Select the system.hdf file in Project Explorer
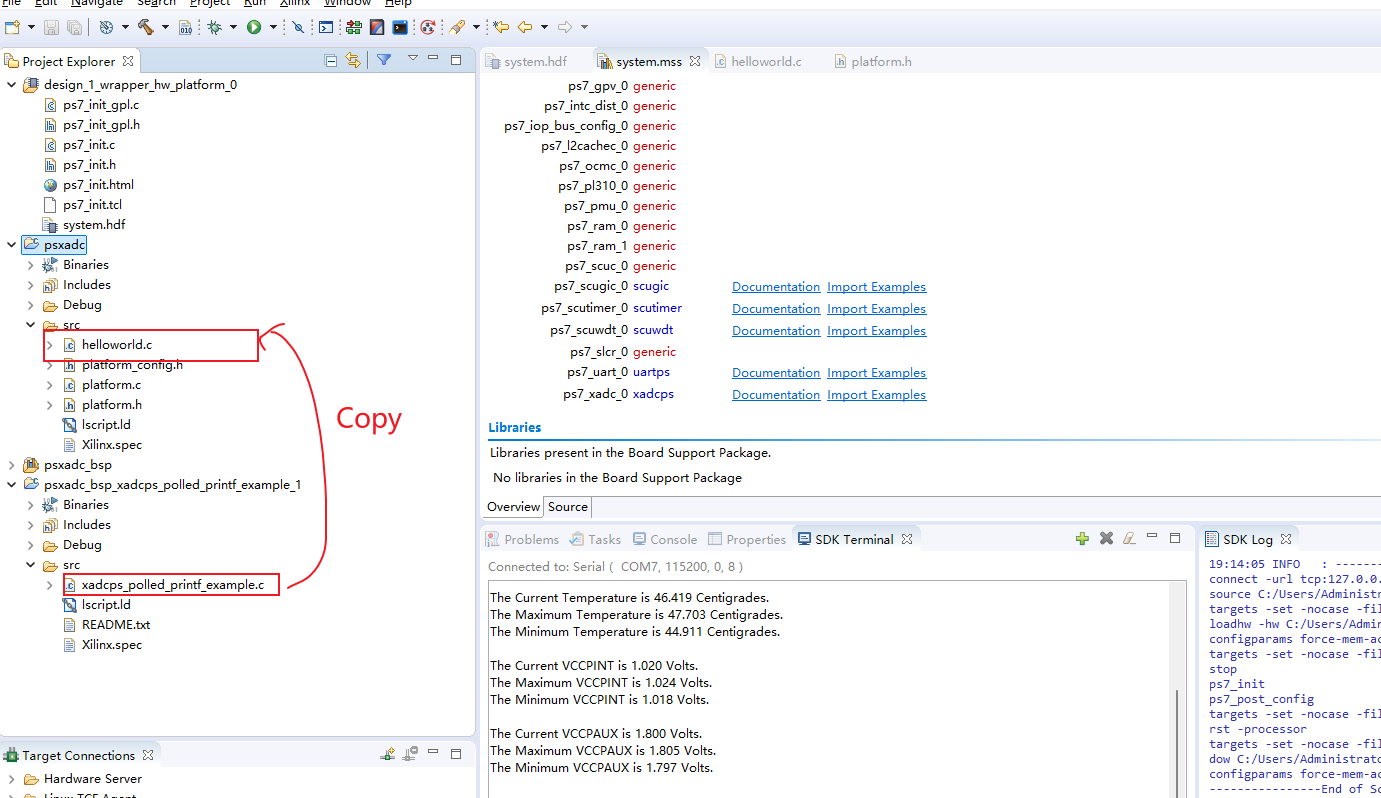The image size is (1381, 798). (x=94, y=225)
